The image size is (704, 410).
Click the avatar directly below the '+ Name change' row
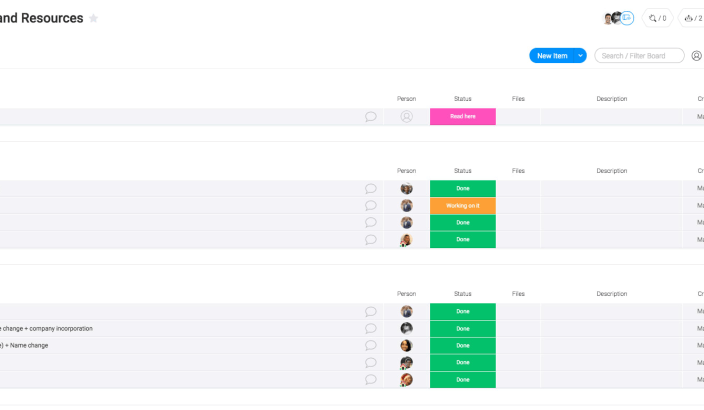406,363
